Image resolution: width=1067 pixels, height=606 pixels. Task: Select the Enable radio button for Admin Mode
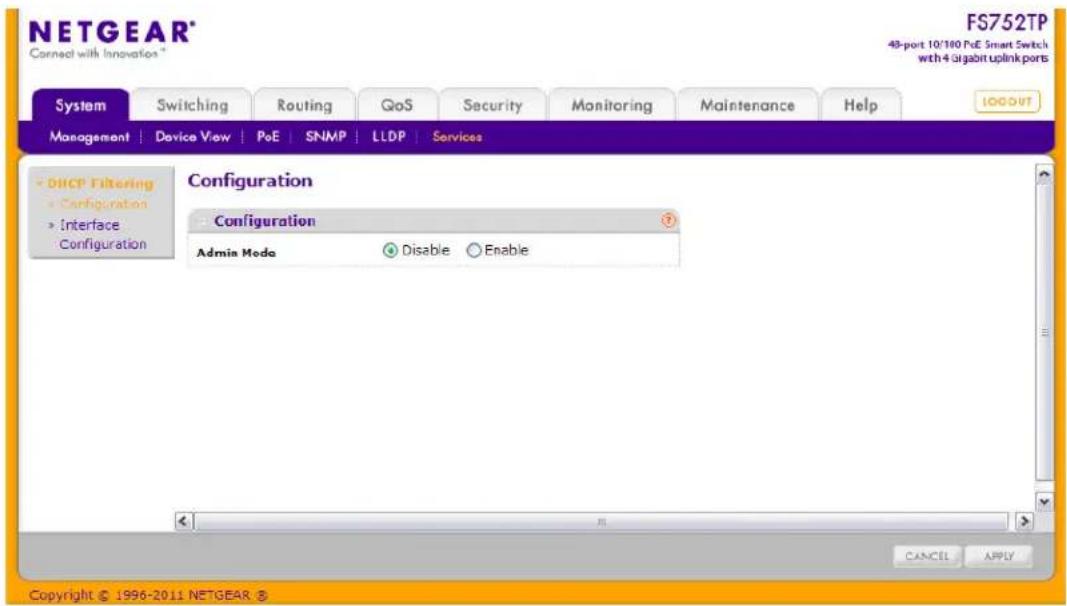click(474, 251)
